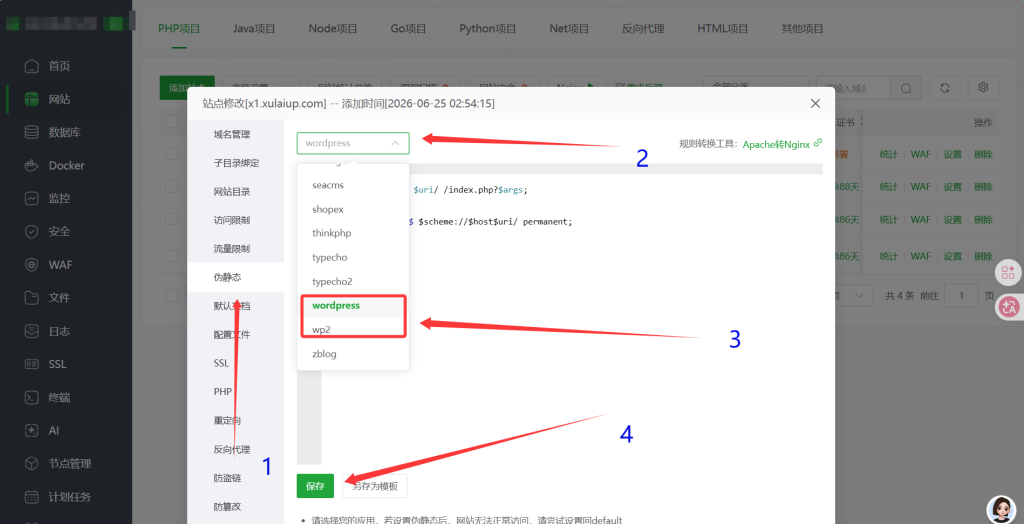1024x524 pixels.
Task: Check the first site row checkbox
Action: tap(172, 154)
